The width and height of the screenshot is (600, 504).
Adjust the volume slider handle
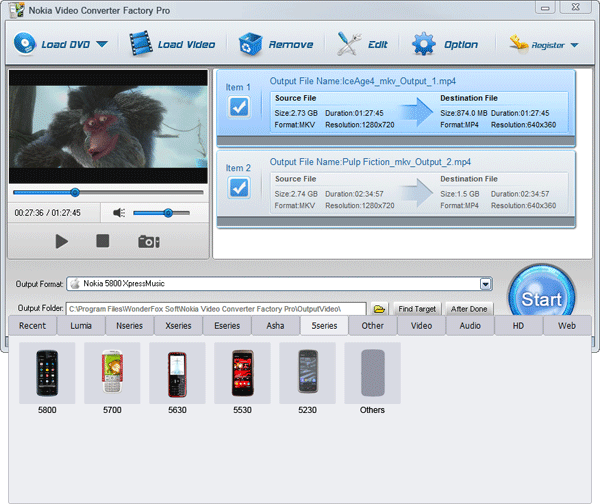[x=168, y=213]
